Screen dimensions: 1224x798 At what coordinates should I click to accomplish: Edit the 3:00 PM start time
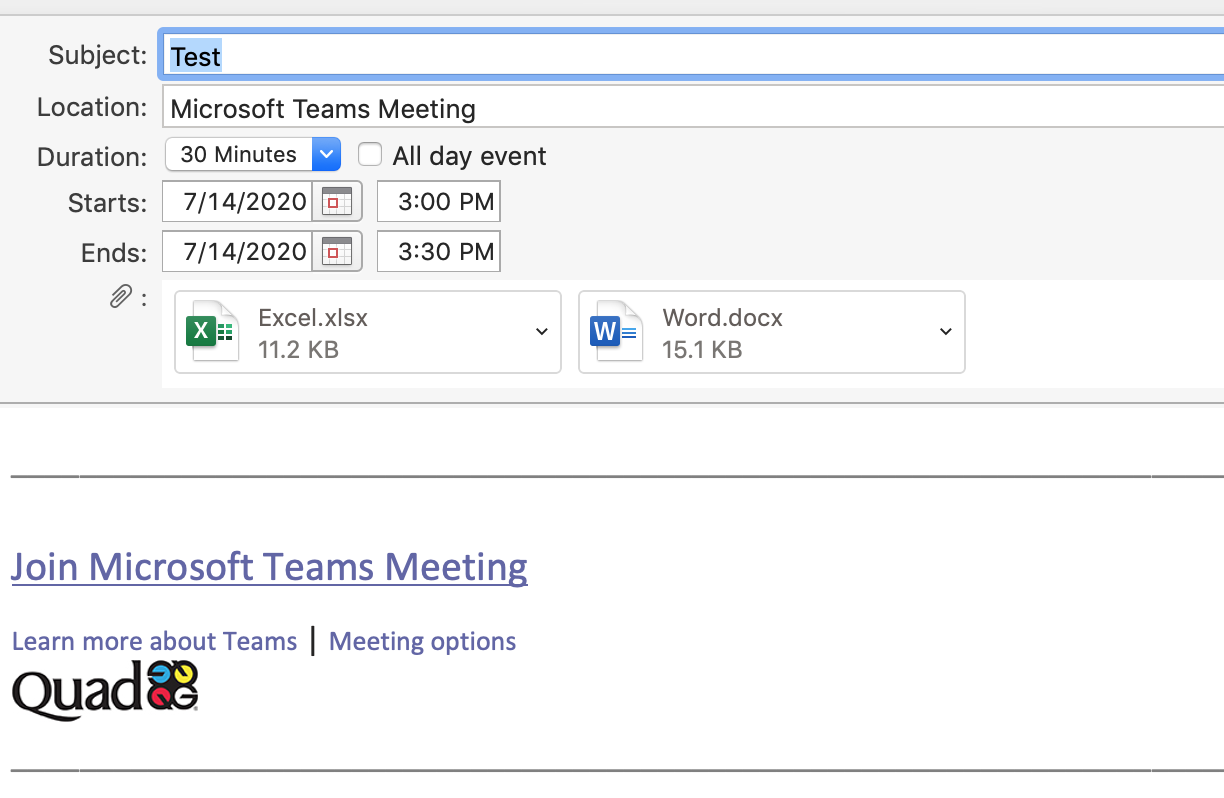[439, 202]
